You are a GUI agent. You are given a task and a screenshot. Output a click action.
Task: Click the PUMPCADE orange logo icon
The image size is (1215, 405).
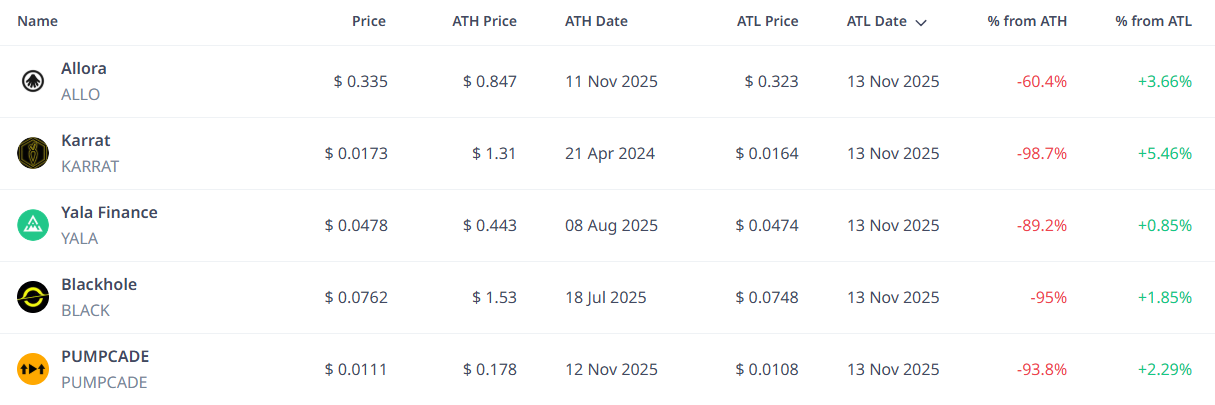[33, 369]
